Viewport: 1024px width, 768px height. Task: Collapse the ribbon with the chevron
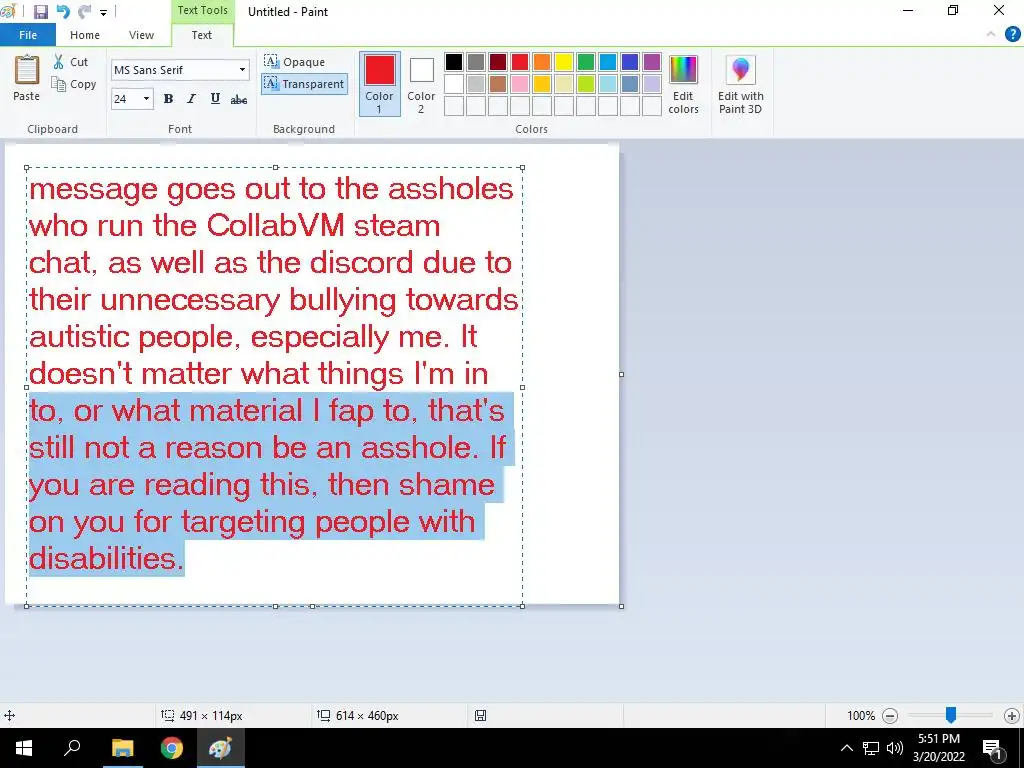pyautogui.click(x=991, y=35)
